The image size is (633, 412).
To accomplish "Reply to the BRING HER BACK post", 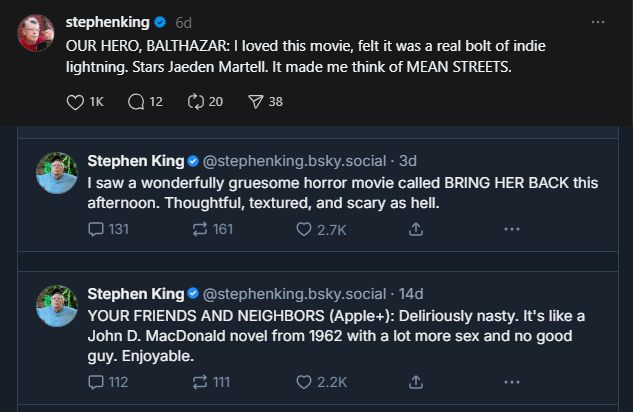I will pos(96,229).
